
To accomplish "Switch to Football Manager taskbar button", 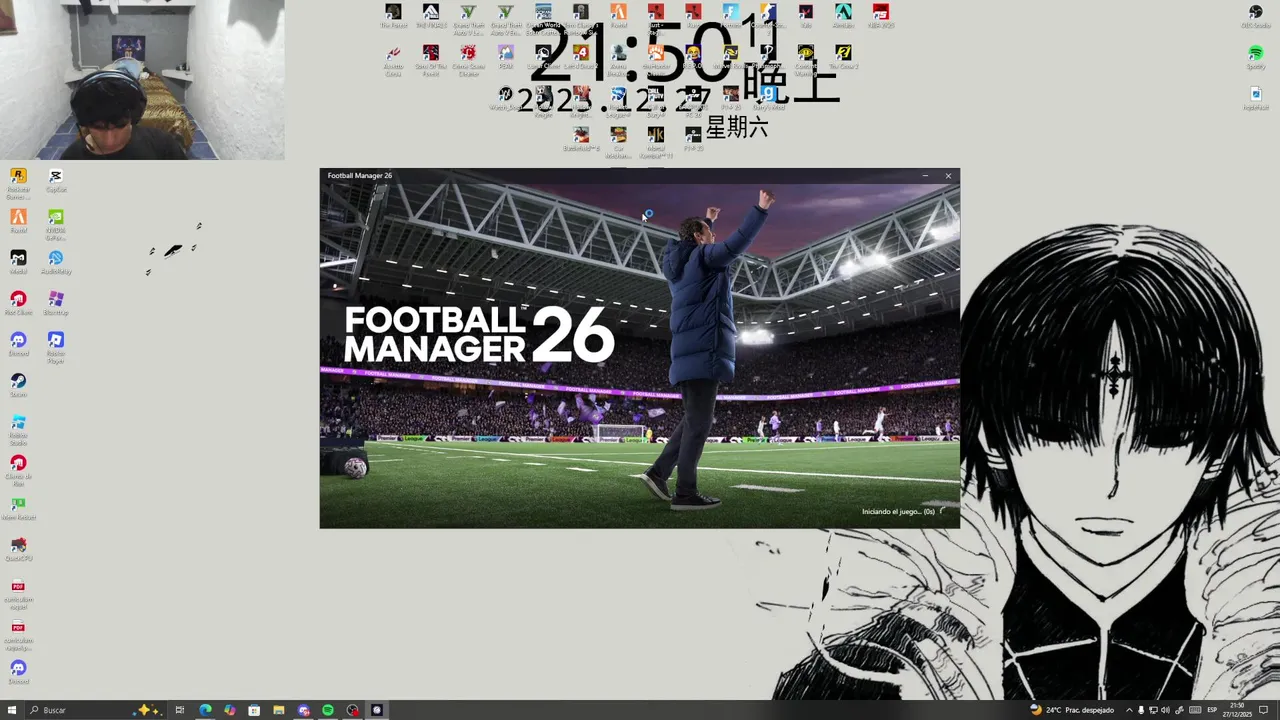I will (x=377, y=710).
